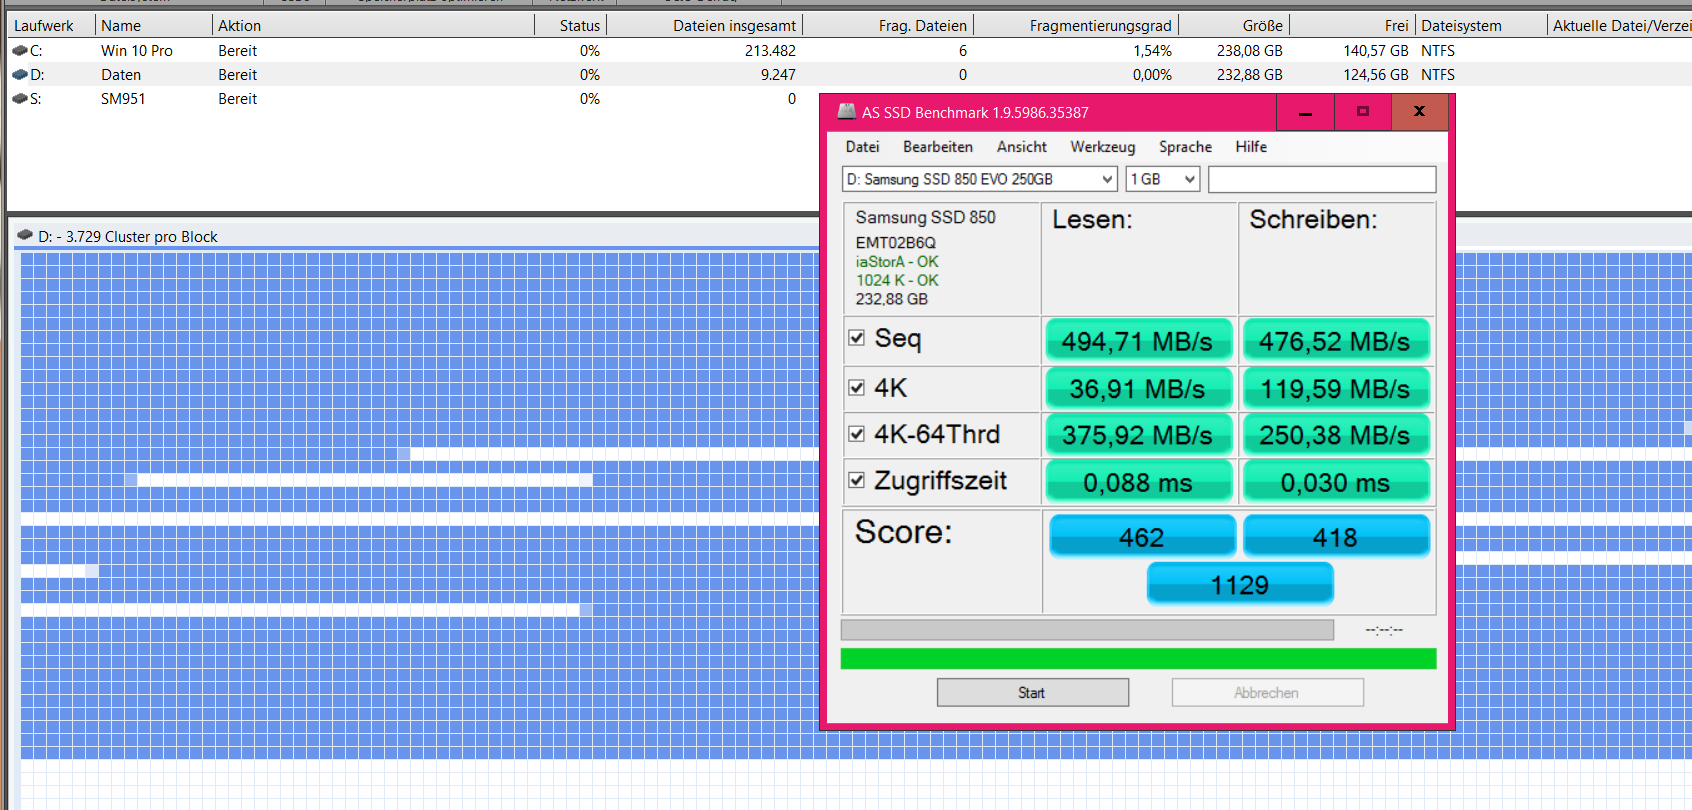This screenshot has width=1692, height=810.
Task: Sort by Dateien insgesamt column header
Action: 704,25
